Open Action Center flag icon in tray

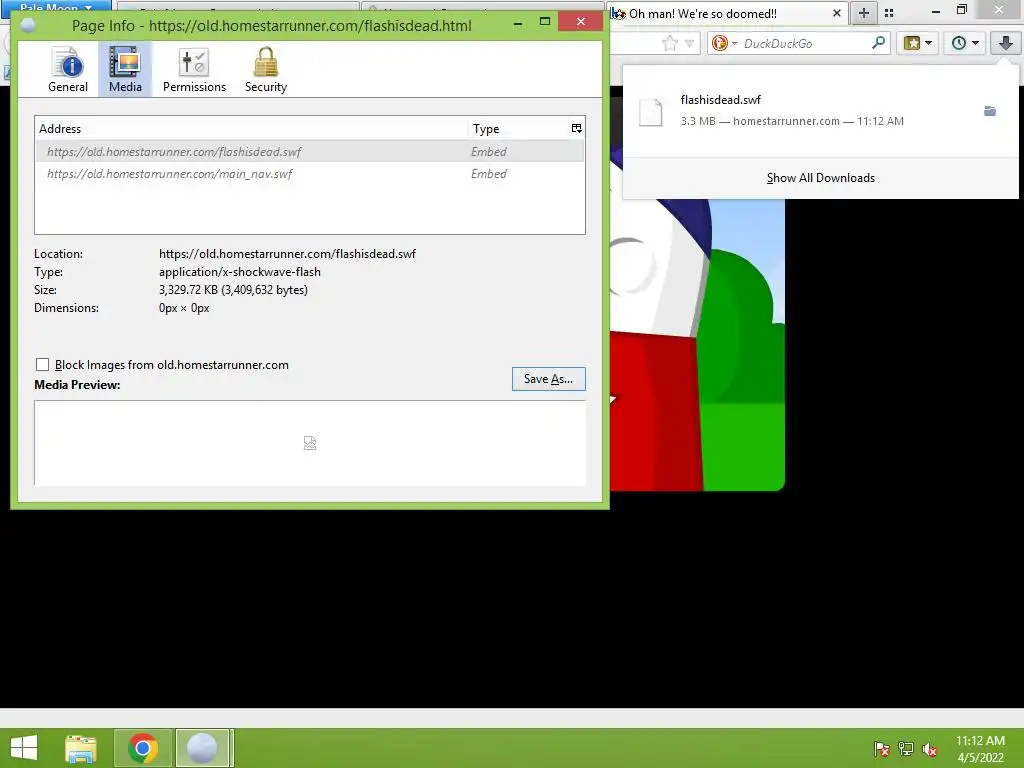point(881,749)
